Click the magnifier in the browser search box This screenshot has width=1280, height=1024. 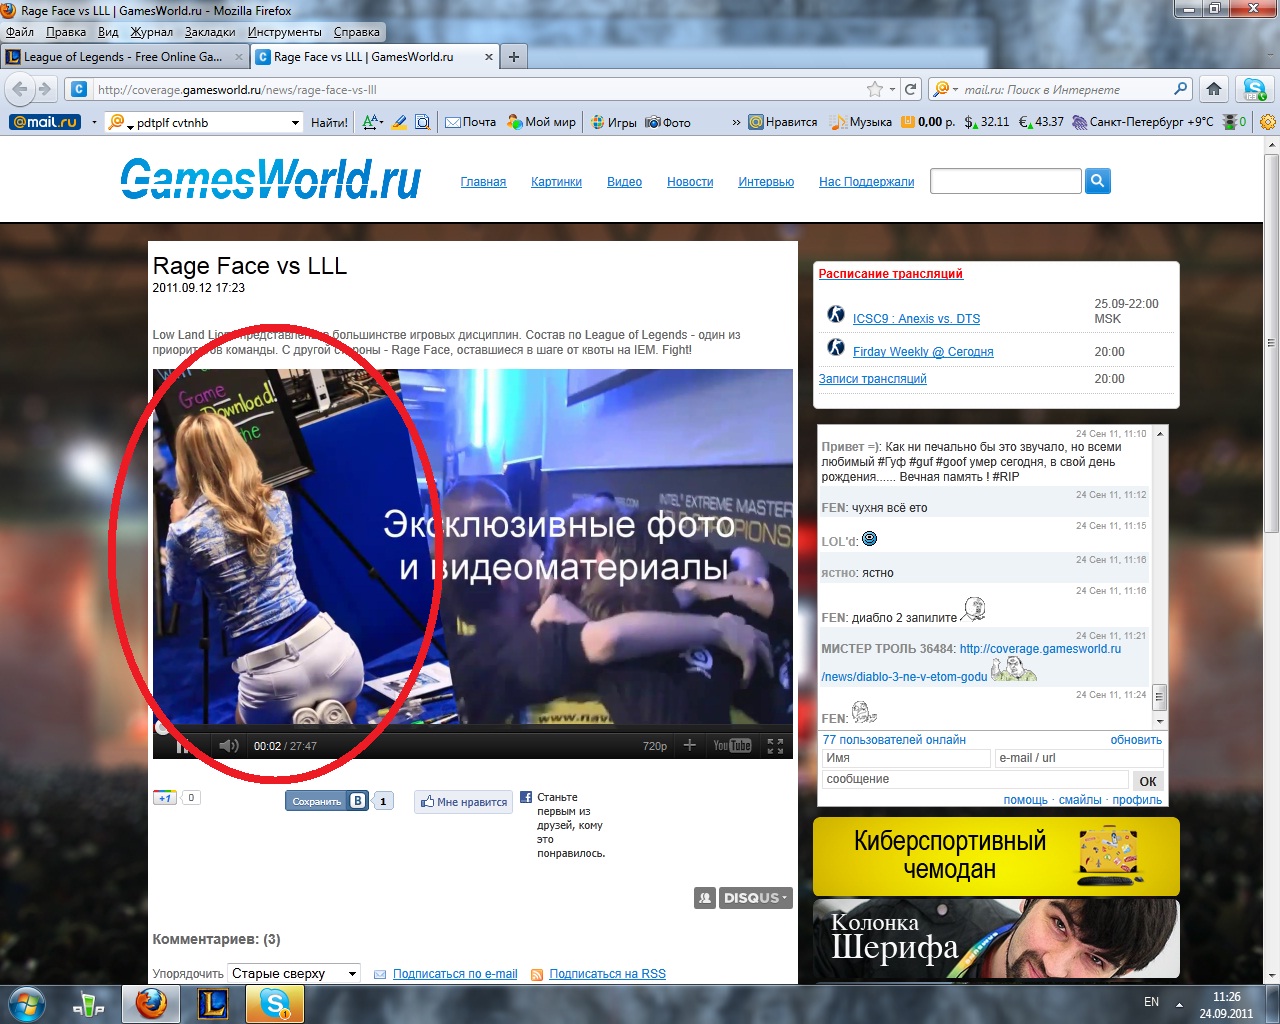coord(1181,89)
